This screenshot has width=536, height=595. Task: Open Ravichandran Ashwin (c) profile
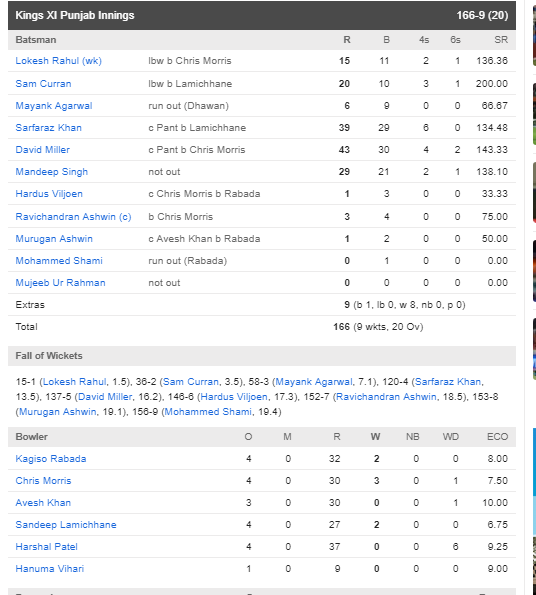[73, 216]
